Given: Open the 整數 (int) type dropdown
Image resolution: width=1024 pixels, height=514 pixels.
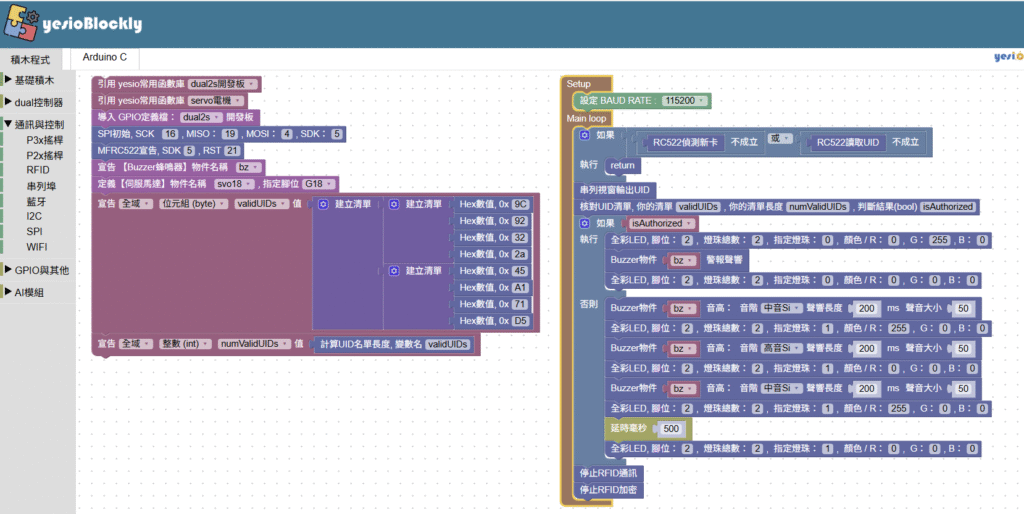Looking at the screenshot, I should [185, 344].
